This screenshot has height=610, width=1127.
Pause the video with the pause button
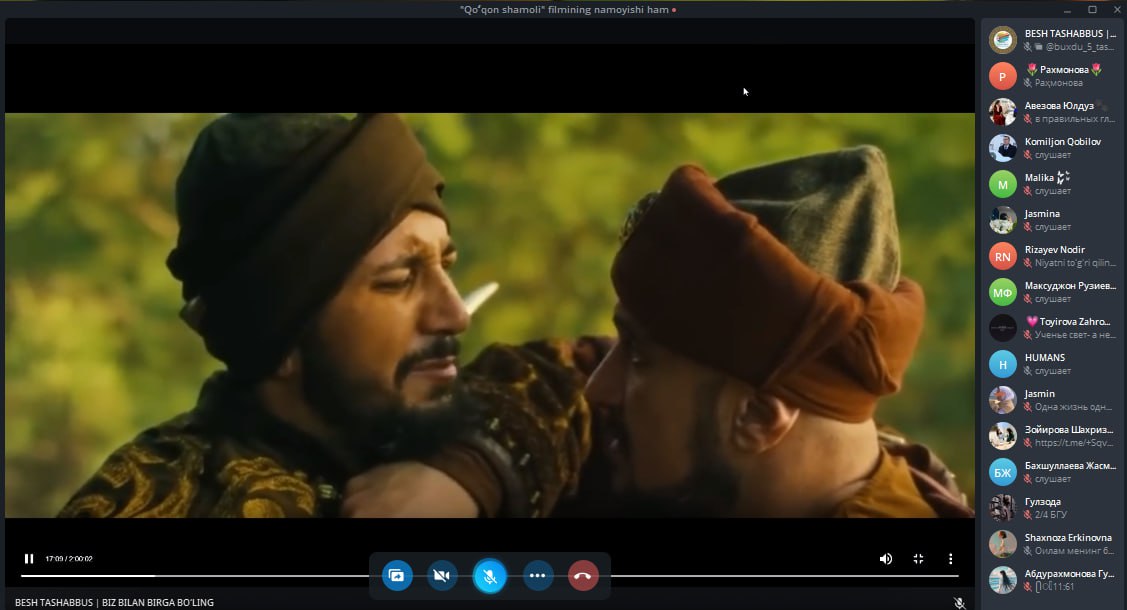(x=29, y=558)
